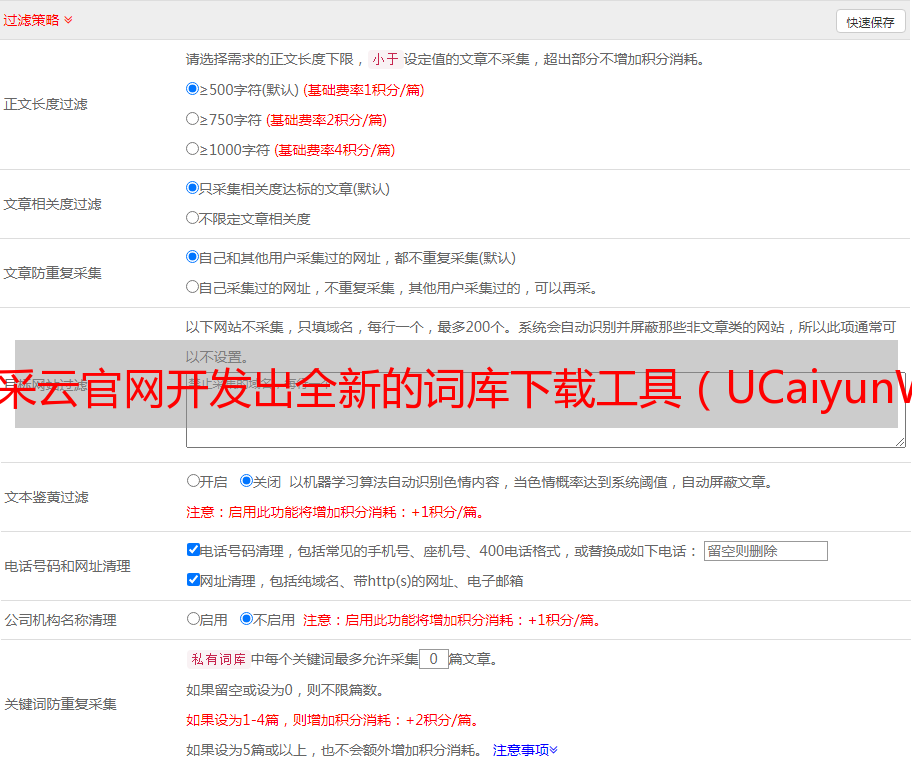
Task: Select 自己和其他用户采集过的网址 option
Action: [x=193, y=257]
